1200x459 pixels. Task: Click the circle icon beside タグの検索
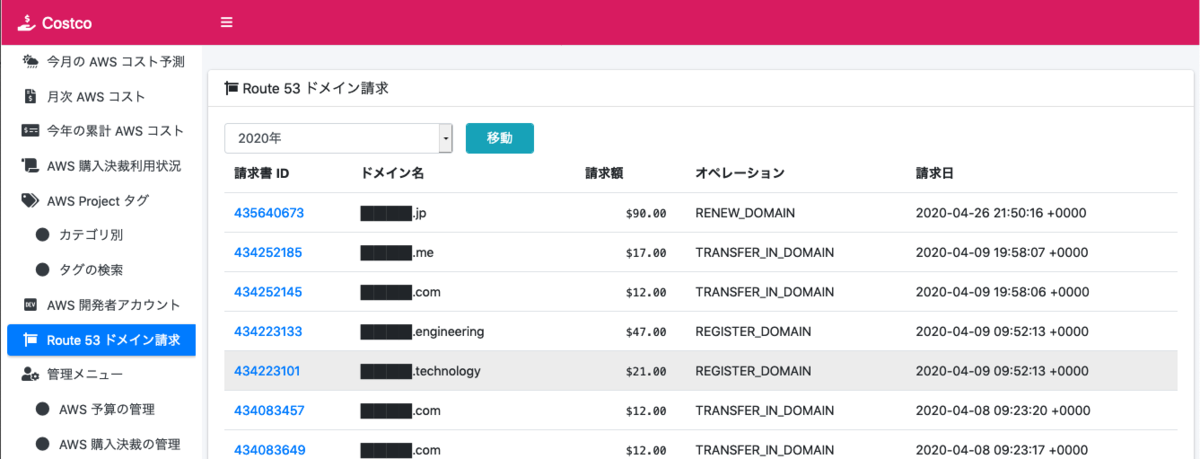(43, 270)
